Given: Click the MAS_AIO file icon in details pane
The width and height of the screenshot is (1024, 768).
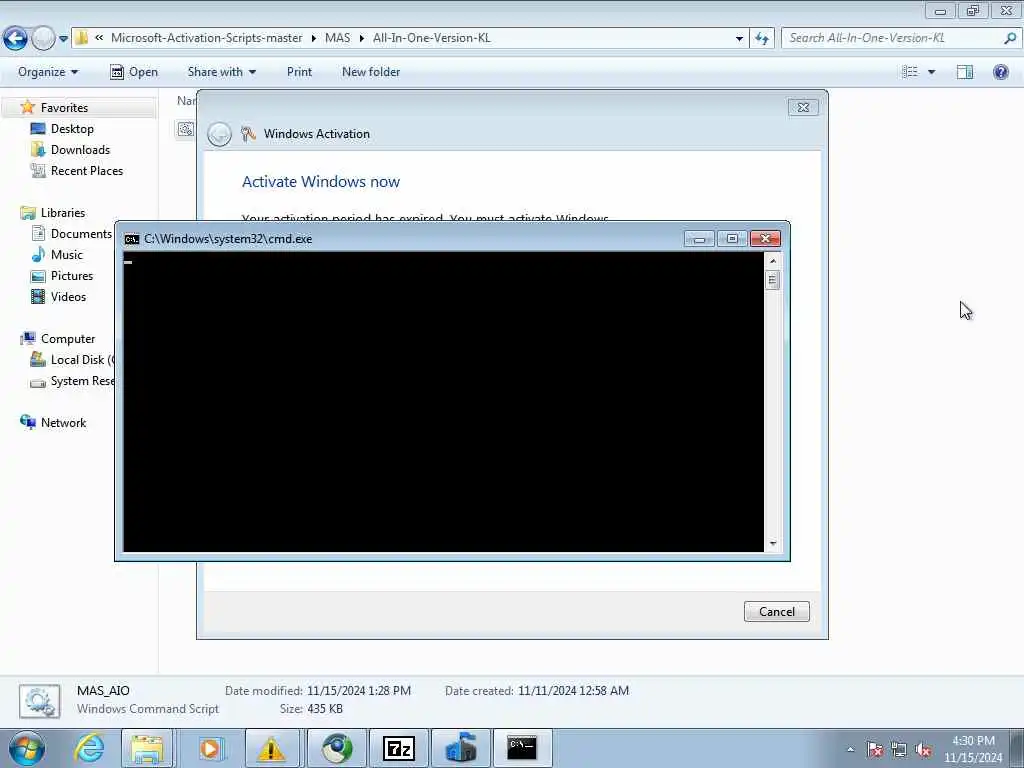Looking at the screenshot, I should click(x=39, y=702).
